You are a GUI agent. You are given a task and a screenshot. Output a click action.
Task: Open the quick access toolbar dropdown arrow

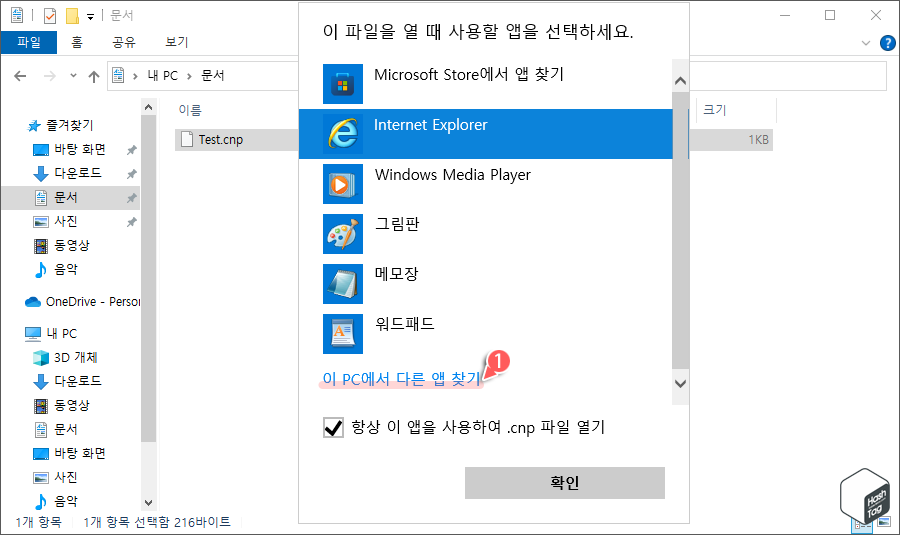[90, 17]
